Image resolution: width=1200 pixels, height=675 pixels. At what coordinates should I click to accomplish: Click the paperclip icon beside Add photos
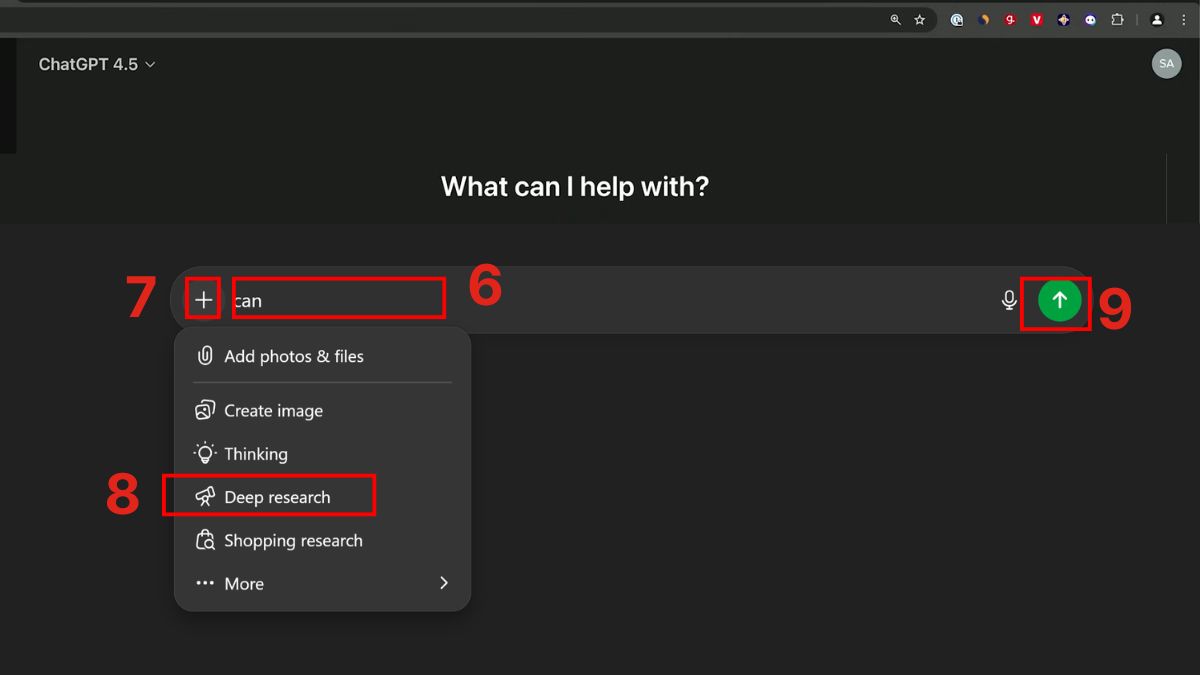[205, 356]
